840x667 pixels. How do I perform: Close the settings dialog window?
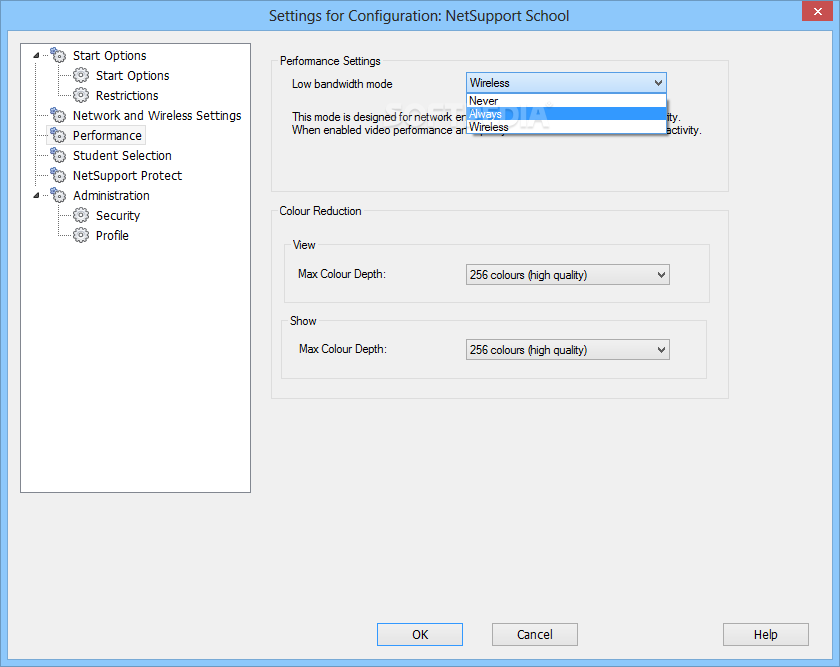[x=818, y=11]
